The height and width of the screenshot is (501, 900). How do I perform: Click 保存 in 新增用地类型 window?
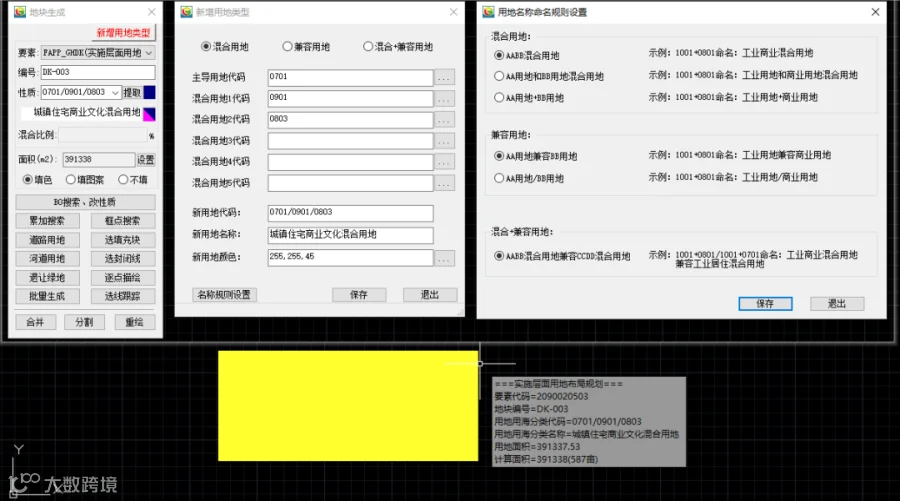pos(359,295)
